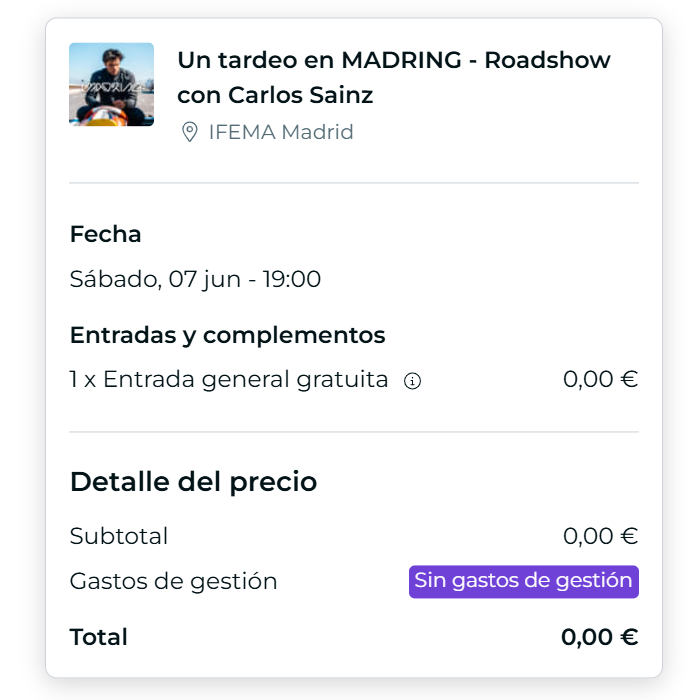Click the location pin icon near IFEMA Madrid
Screen dimensions: 698x700
coord(190,132)
